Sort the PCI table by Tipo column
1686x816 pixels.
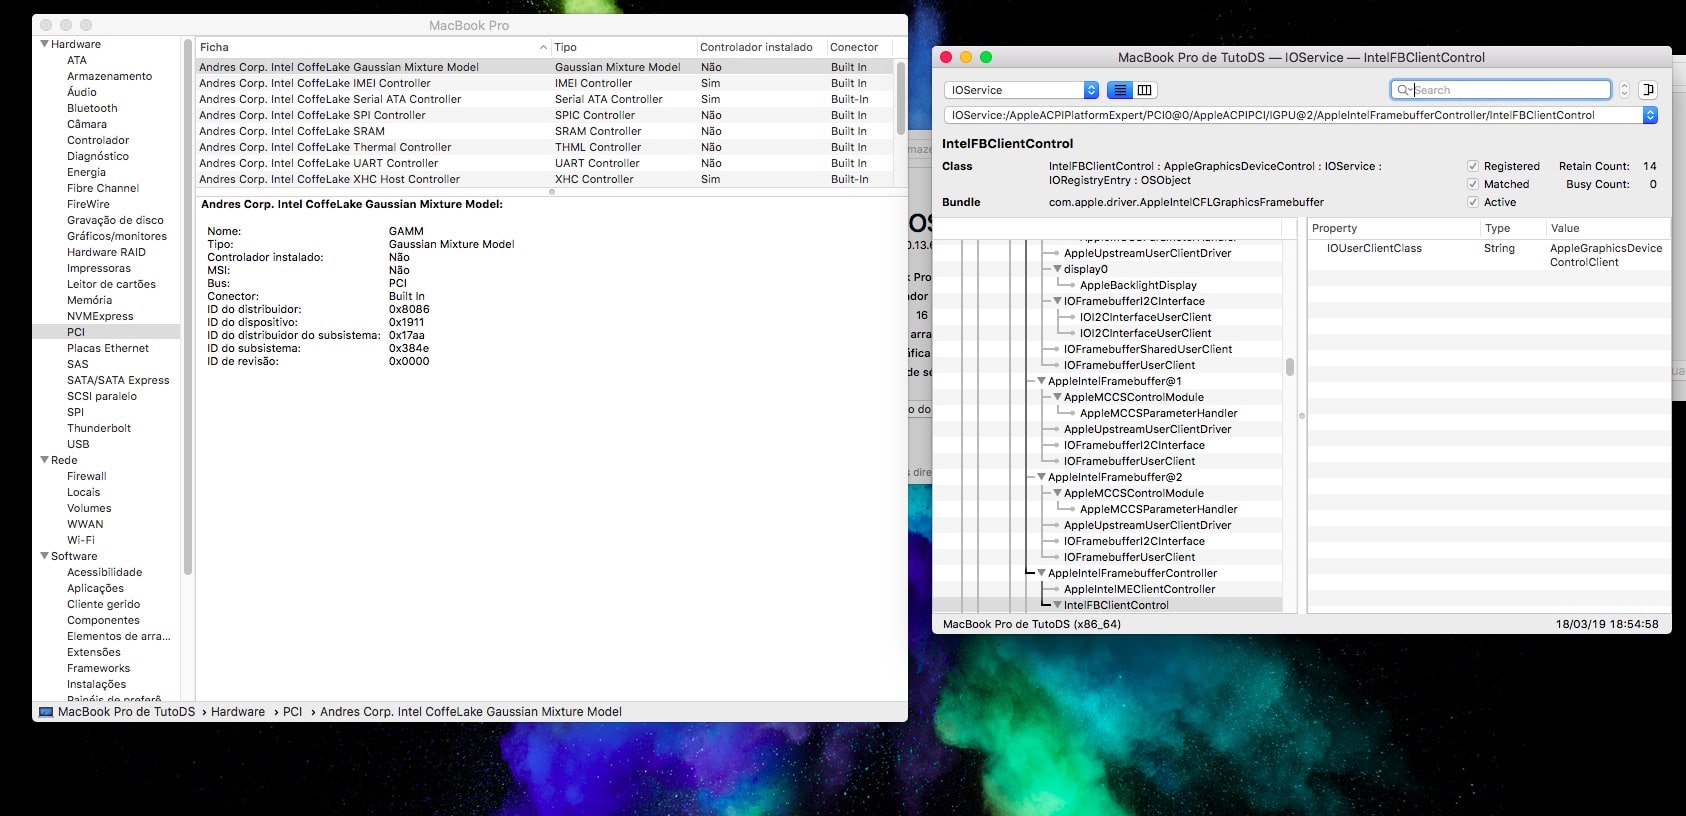coord(623,47)
